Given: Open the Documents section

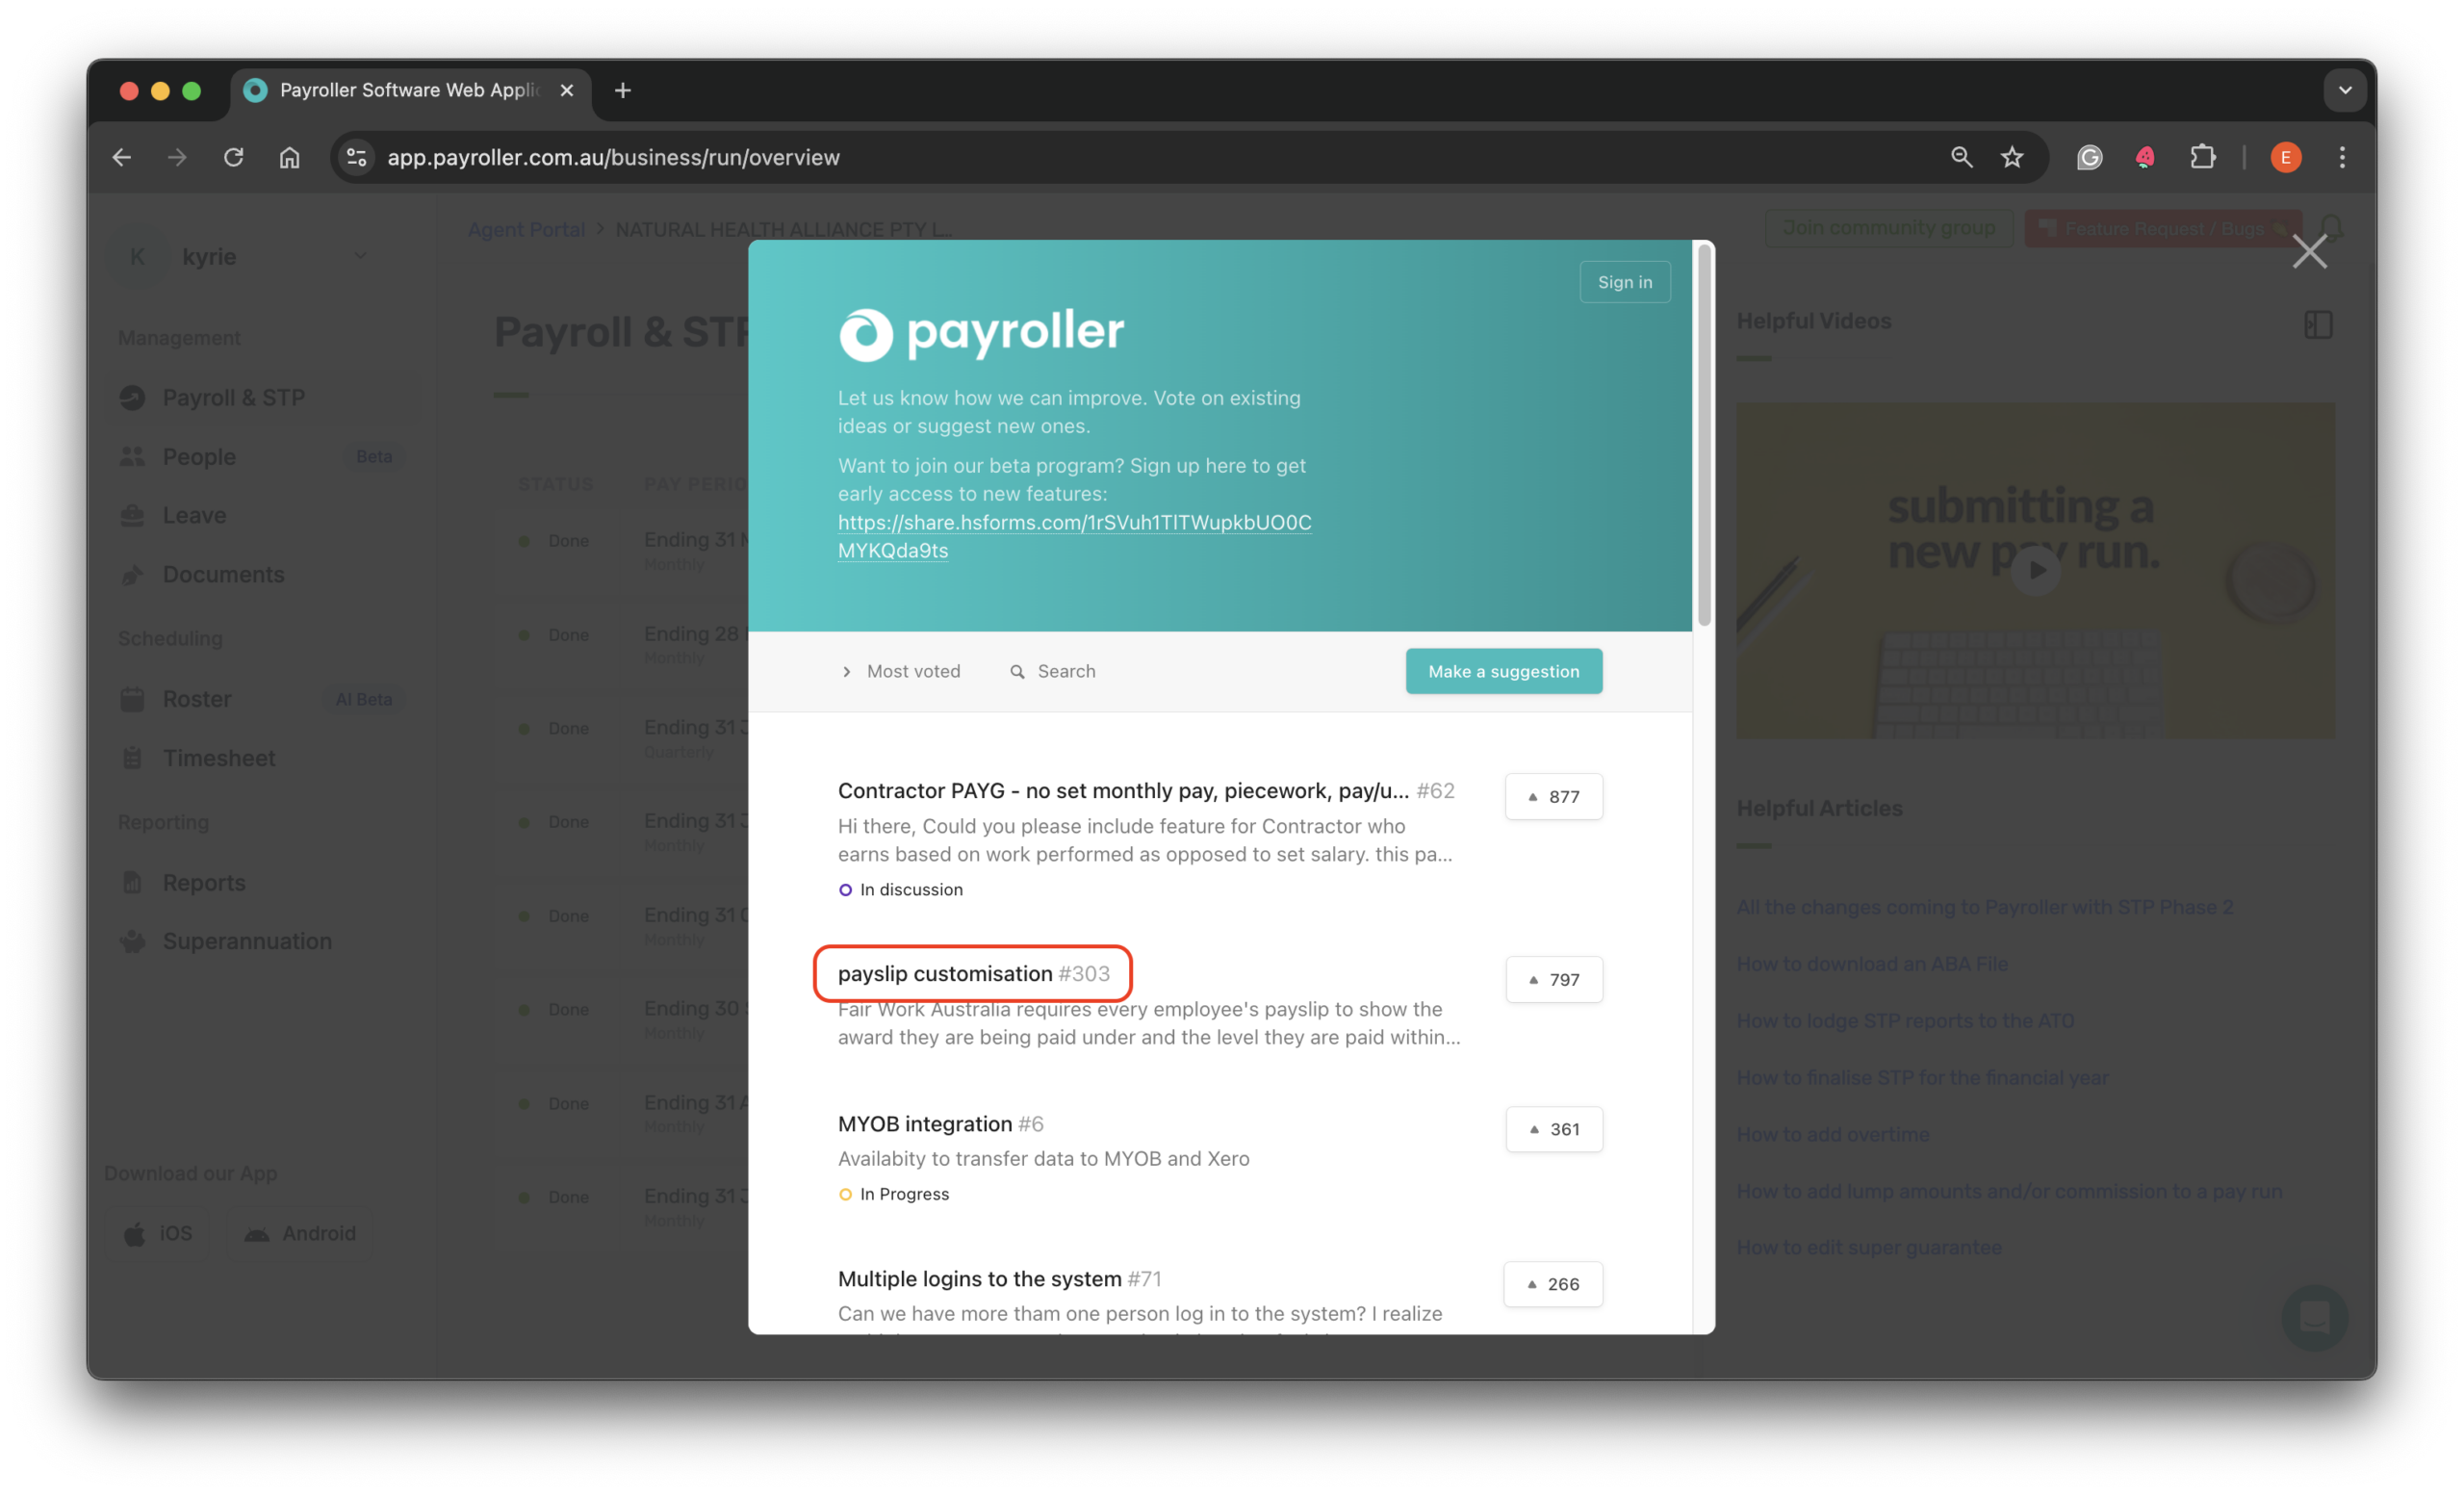Looking at the screenshot, I should pos(222,574).
